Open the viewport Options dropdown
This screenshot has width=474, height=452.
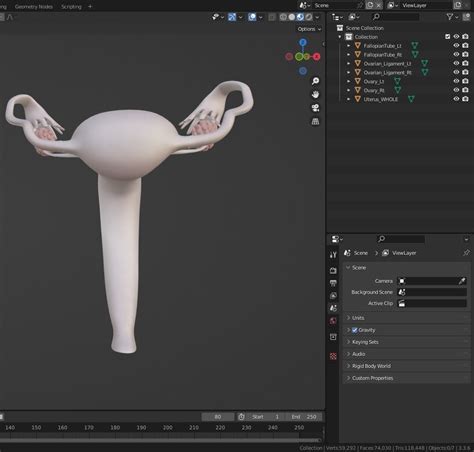coord(309,29)
